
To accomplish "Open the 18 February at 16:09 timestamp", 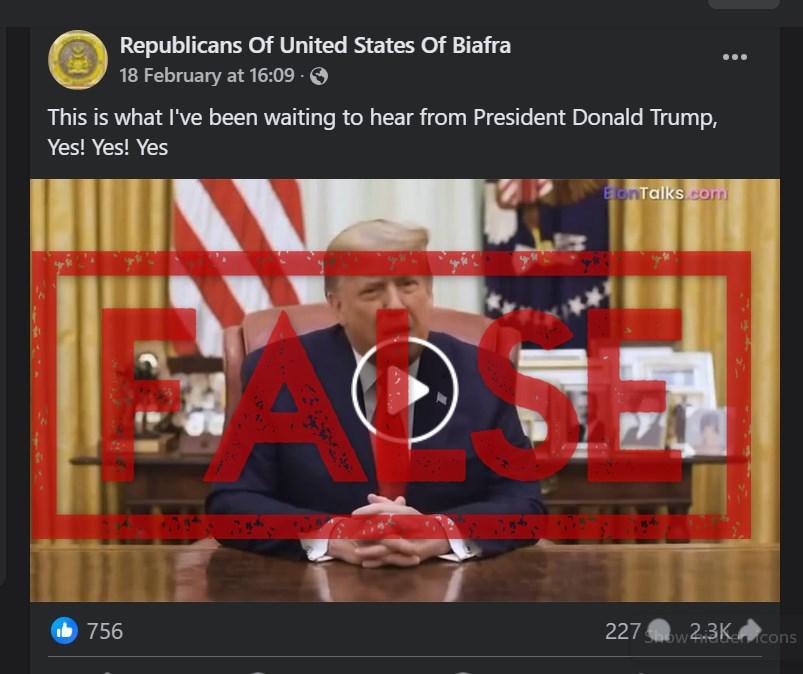I will click(207, 76).
